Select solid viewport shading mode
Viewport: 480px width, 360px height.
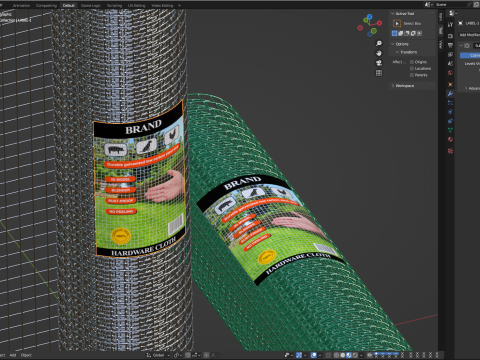tap(342, 355)
